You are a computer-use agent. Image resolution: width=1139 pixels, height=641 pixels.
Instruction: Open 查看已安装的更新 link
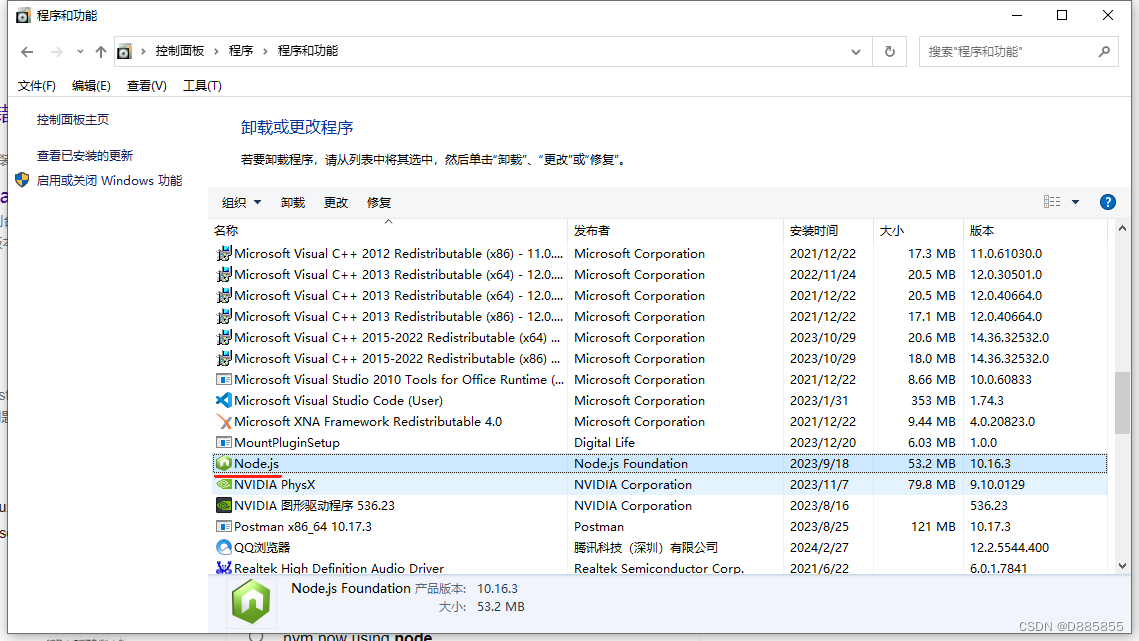click(85, 156)
